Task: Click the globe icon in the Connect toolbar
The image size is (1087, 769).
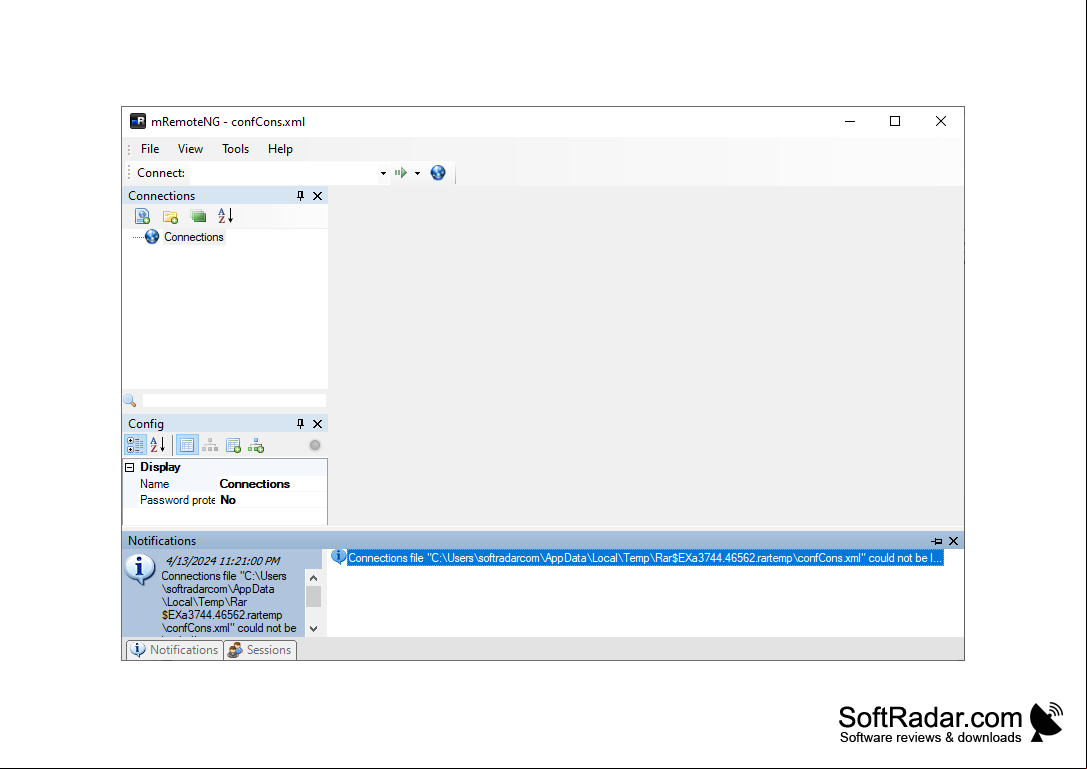Action: coord(437,173)
